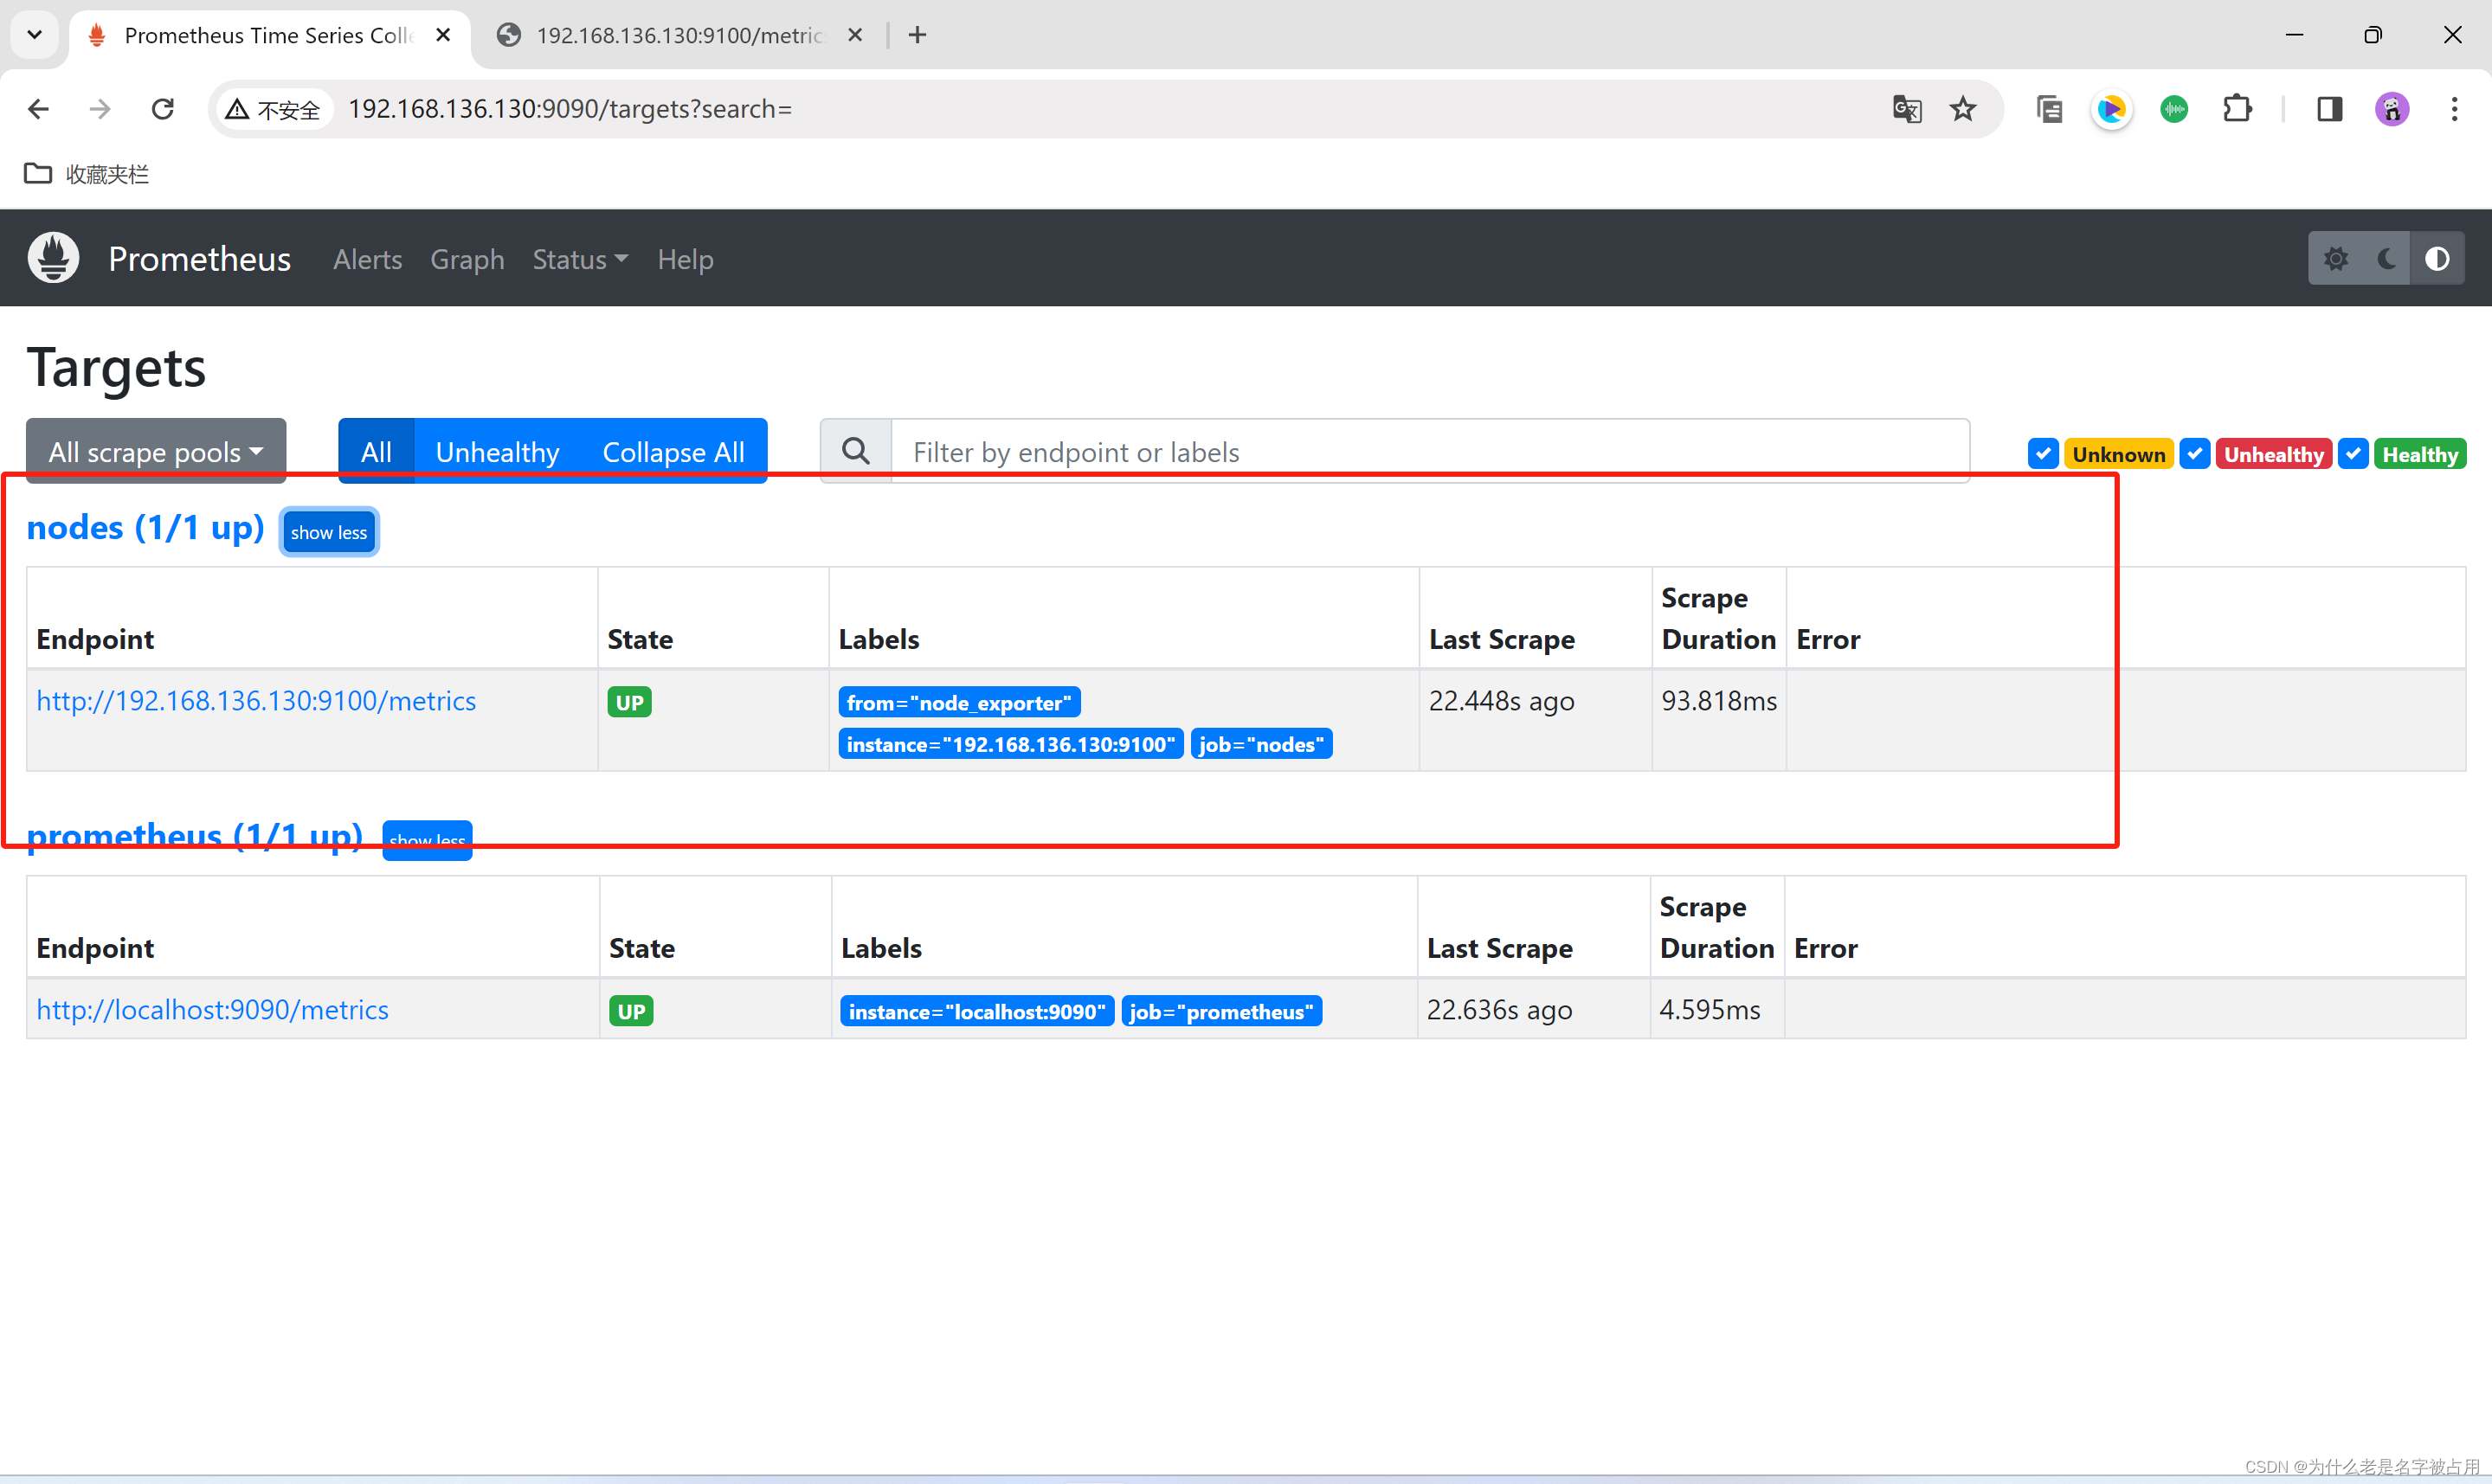Viewport: 2492px width, 1484px height.
Task: Switch to the 192.168.136.130:9100 metrics tab
Action: click(x=680, y=35)
